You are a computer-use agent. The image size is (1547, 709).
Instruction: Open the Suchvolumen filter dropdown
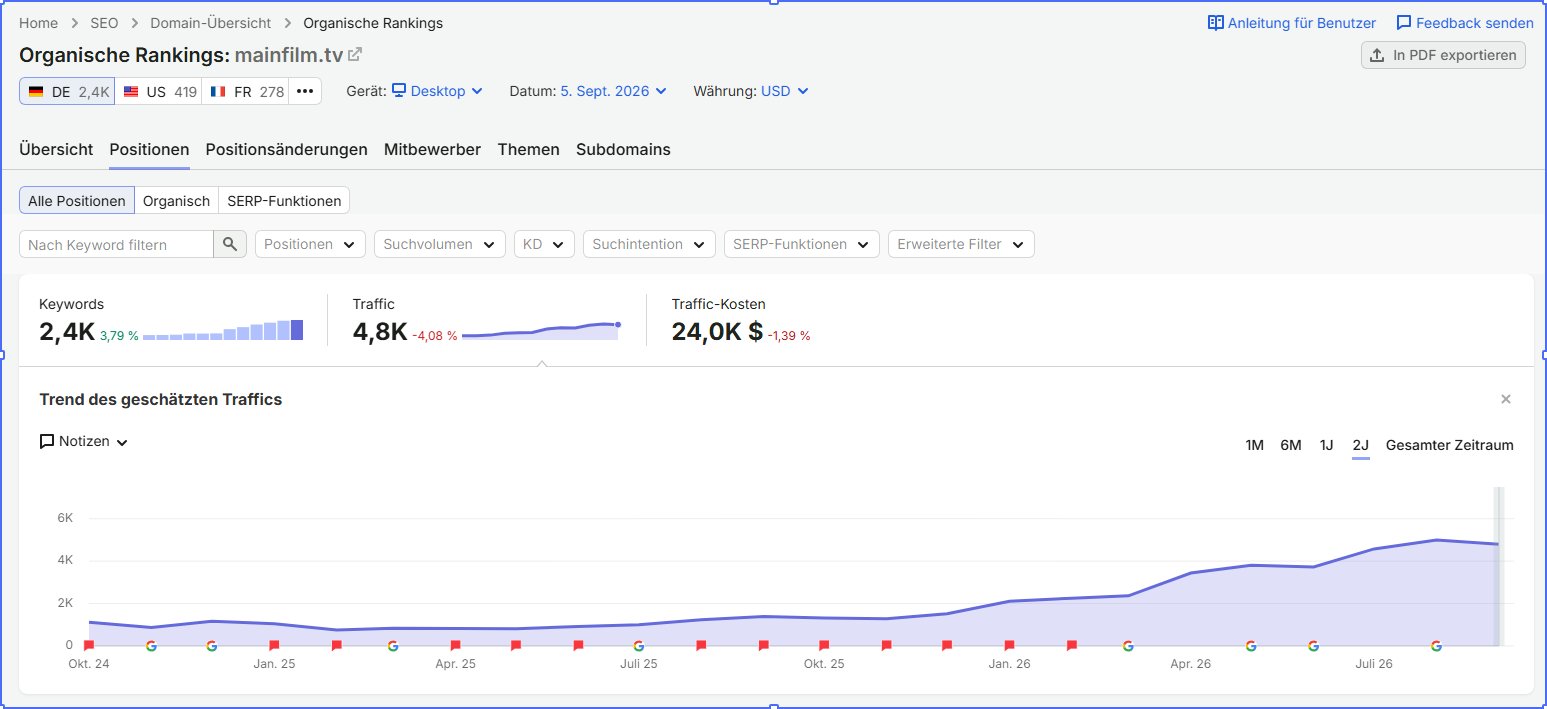[x=439, y=244]
